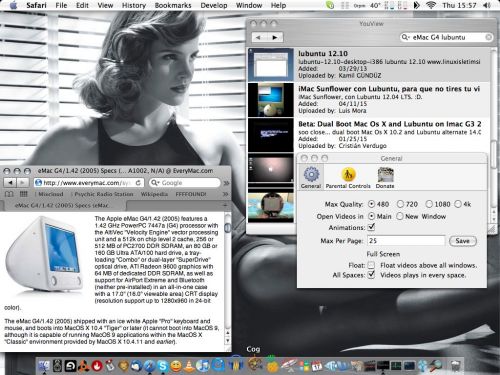Clear the YouView search field

[488, 37]
